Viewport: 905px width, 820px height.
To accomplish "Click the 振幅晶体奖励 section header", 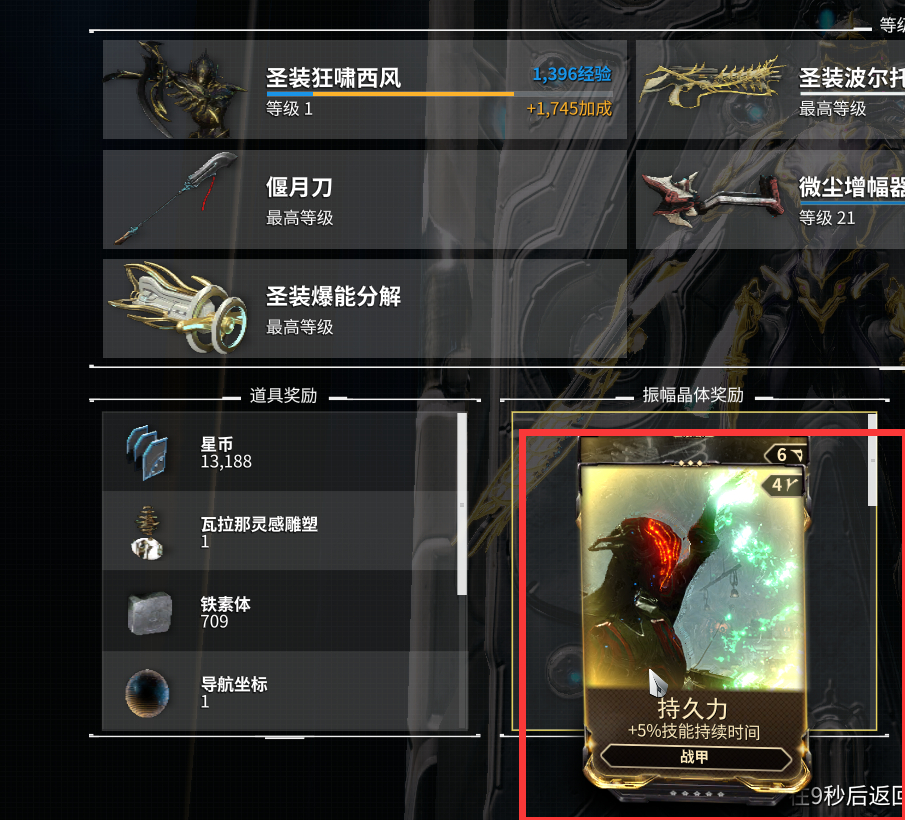I will click(x=693, y=395).
